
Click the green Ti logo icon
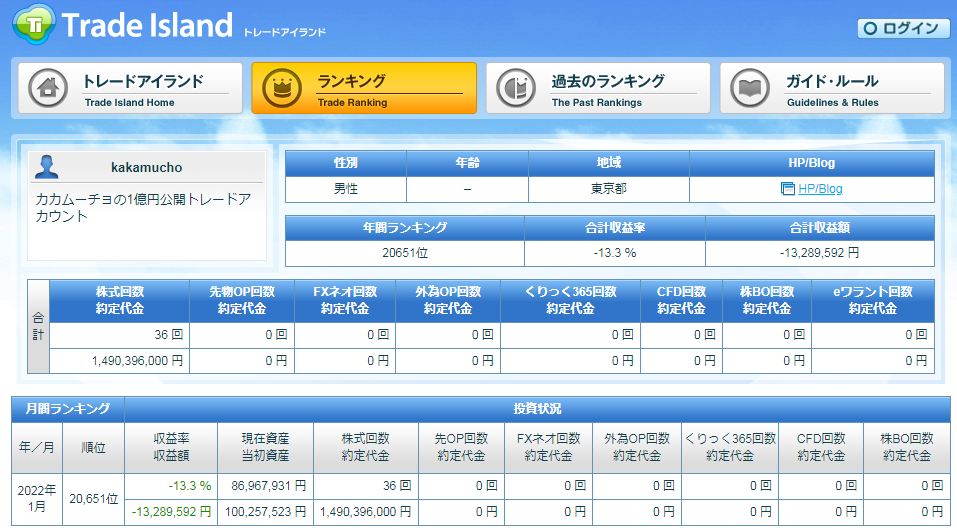pos(31,24)
